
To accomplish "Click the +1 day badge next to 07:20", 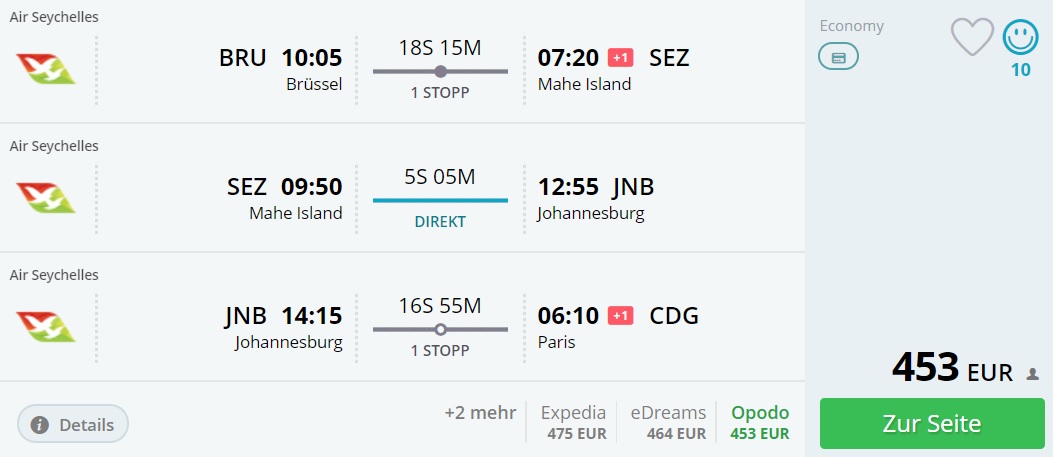I will (x=620, y=58).
